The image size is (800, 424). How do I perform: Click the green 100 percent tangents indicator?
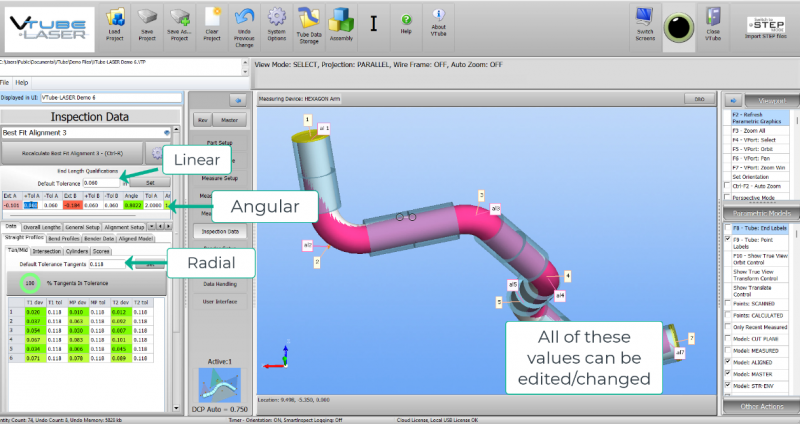pos(30,283)
